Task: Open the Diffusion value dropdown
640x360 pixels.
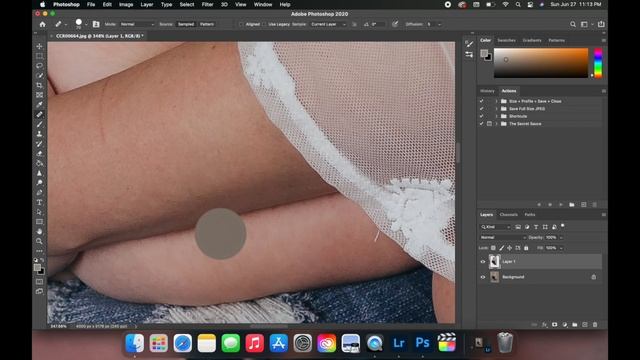Action: click(440, 24)
